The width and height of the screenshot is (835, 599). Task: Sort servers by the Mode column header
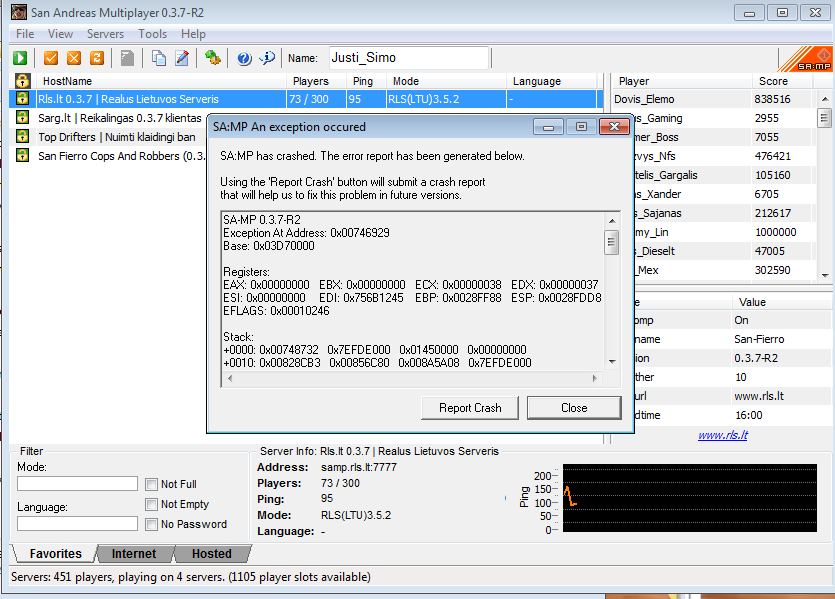point(446,81)
